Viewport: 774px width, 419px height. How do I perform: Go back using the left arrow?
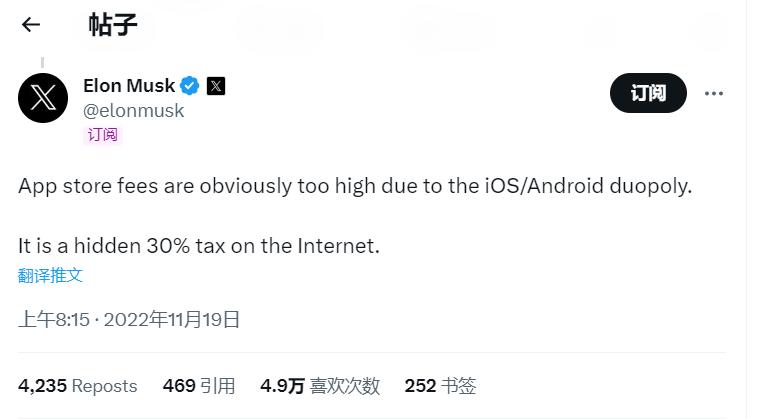pyautogui.click(x=31, y=25)
